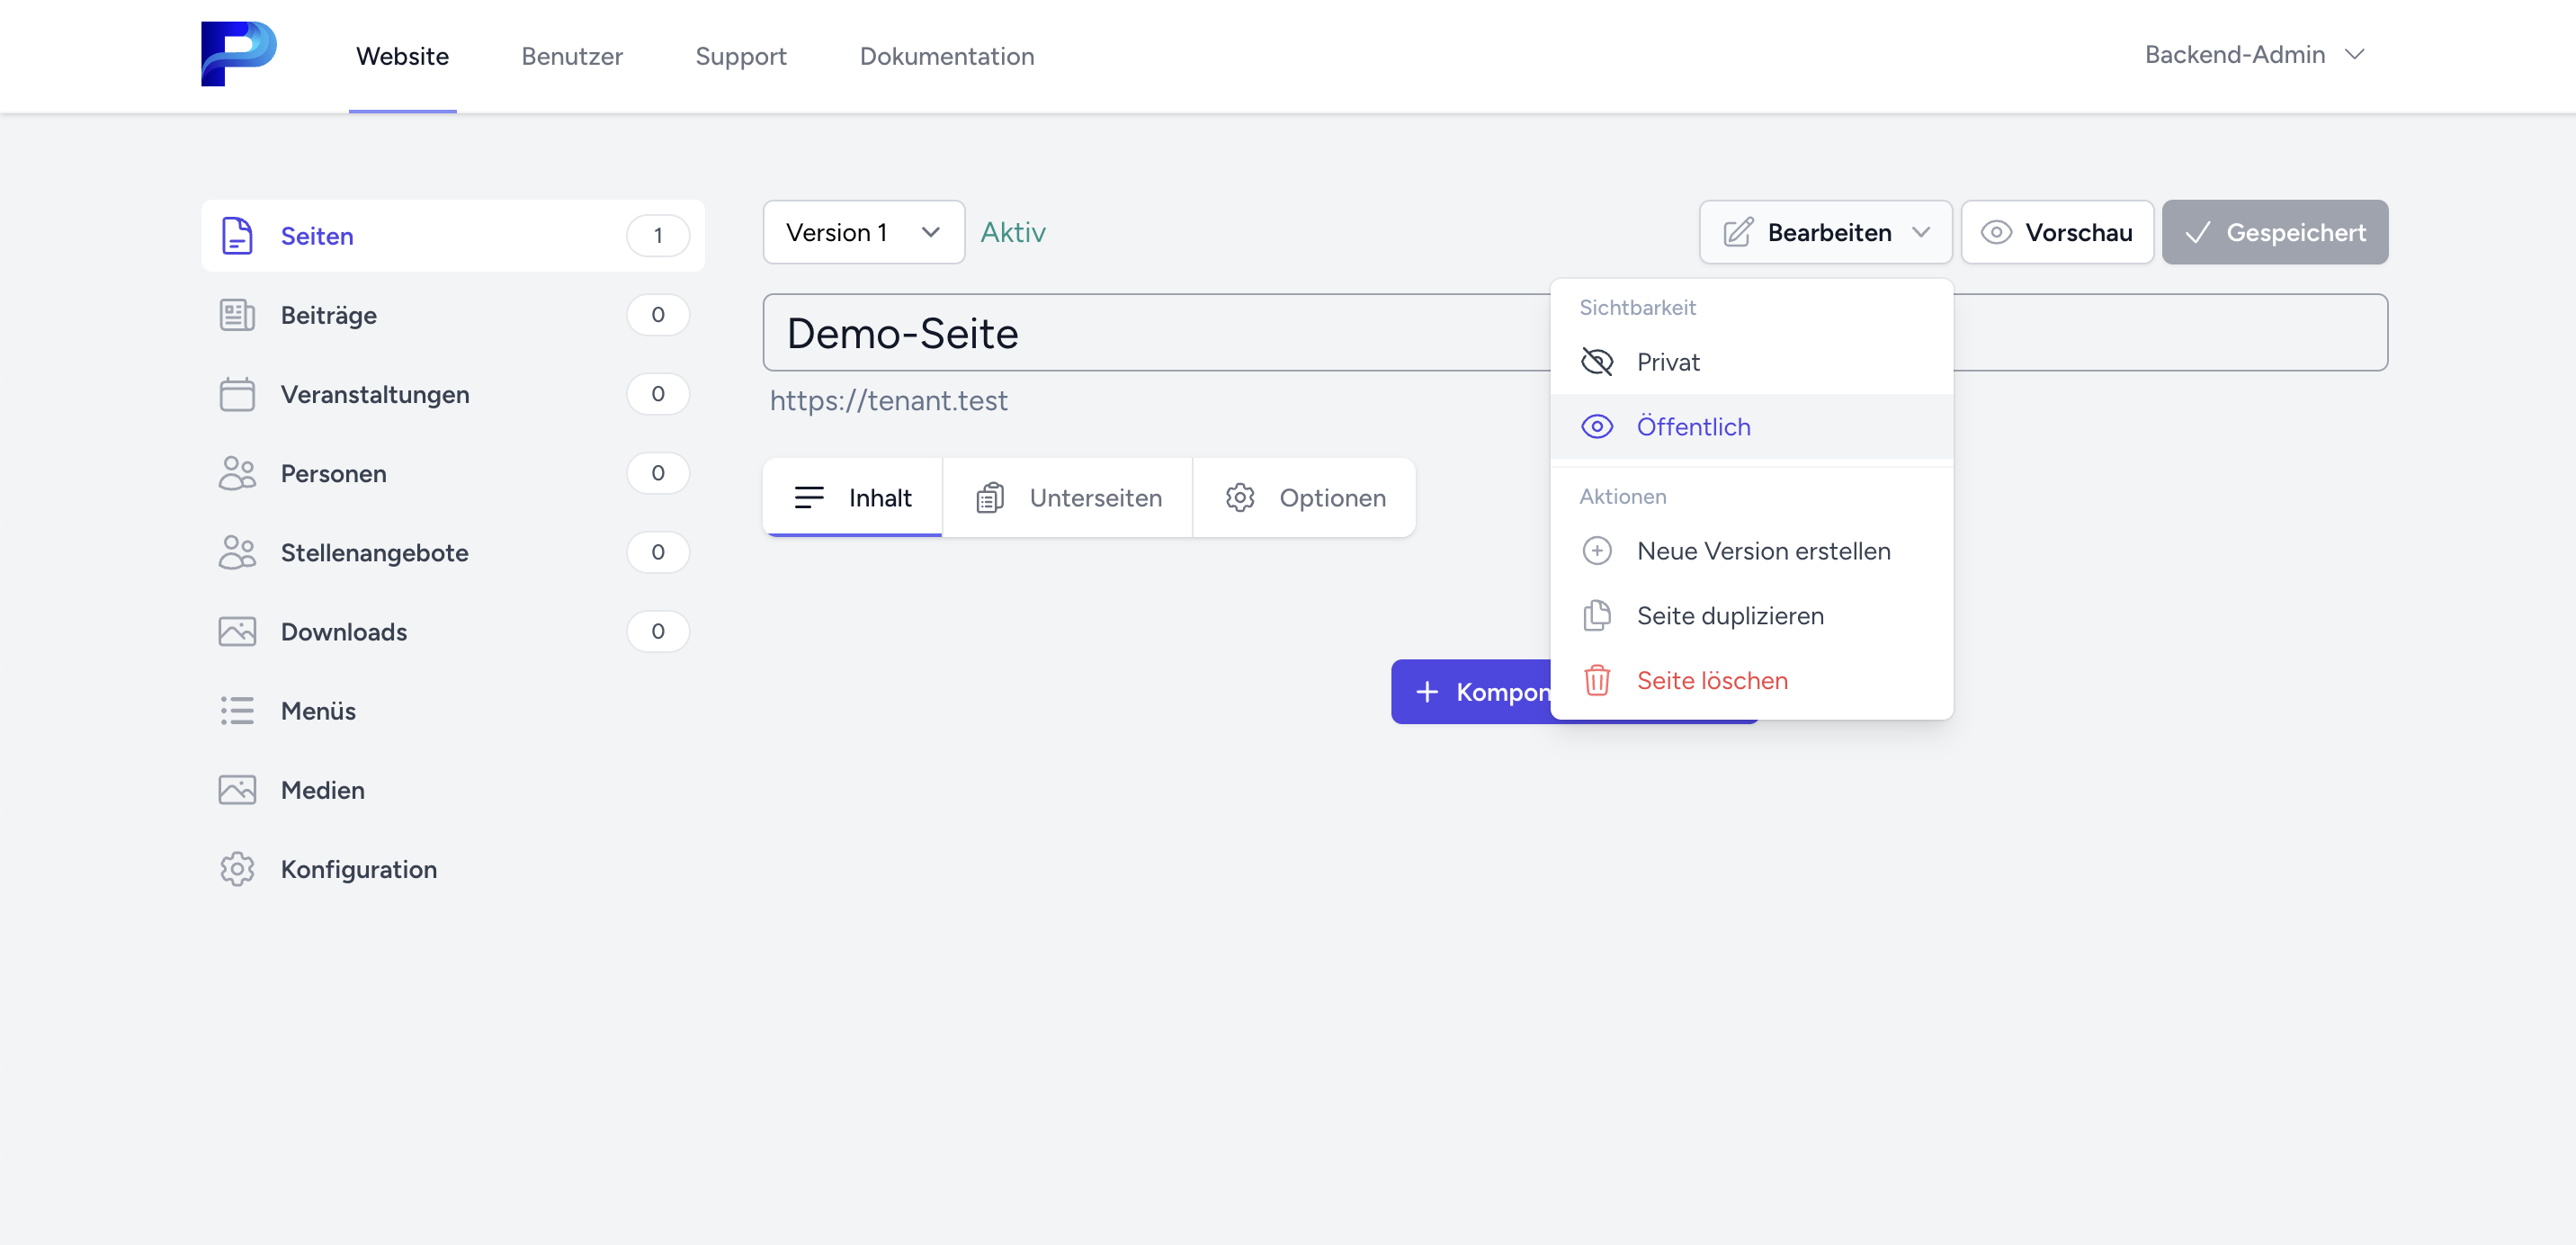
Task: Switch to the Unterseiten tab
Action: pyautogui.click(x=1068, y=498)
